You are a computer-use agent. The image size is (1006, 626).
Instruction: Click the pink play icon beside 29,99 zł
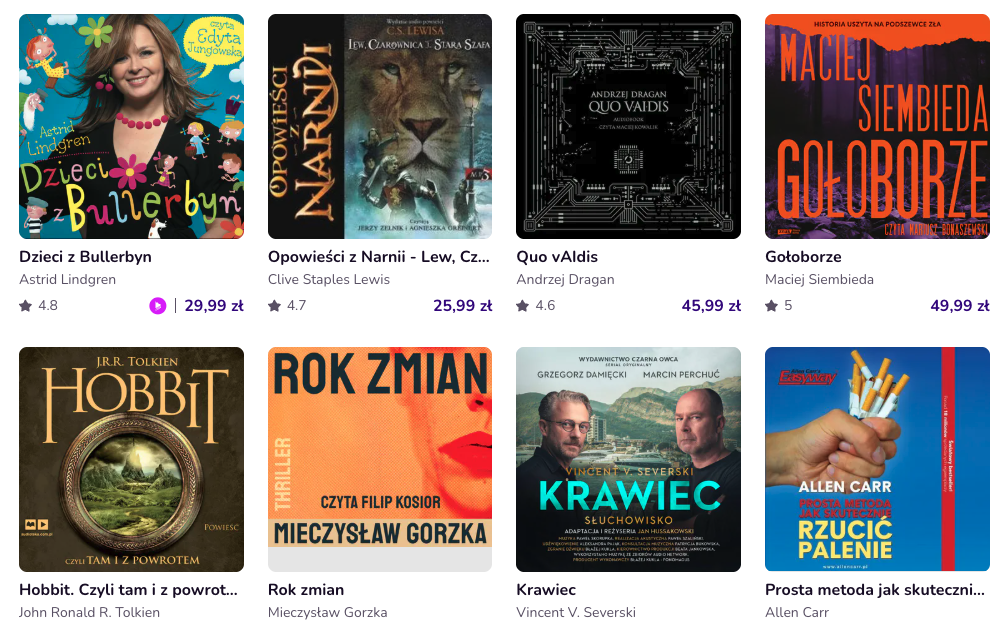pyautogui.click(x=158, y=306)
